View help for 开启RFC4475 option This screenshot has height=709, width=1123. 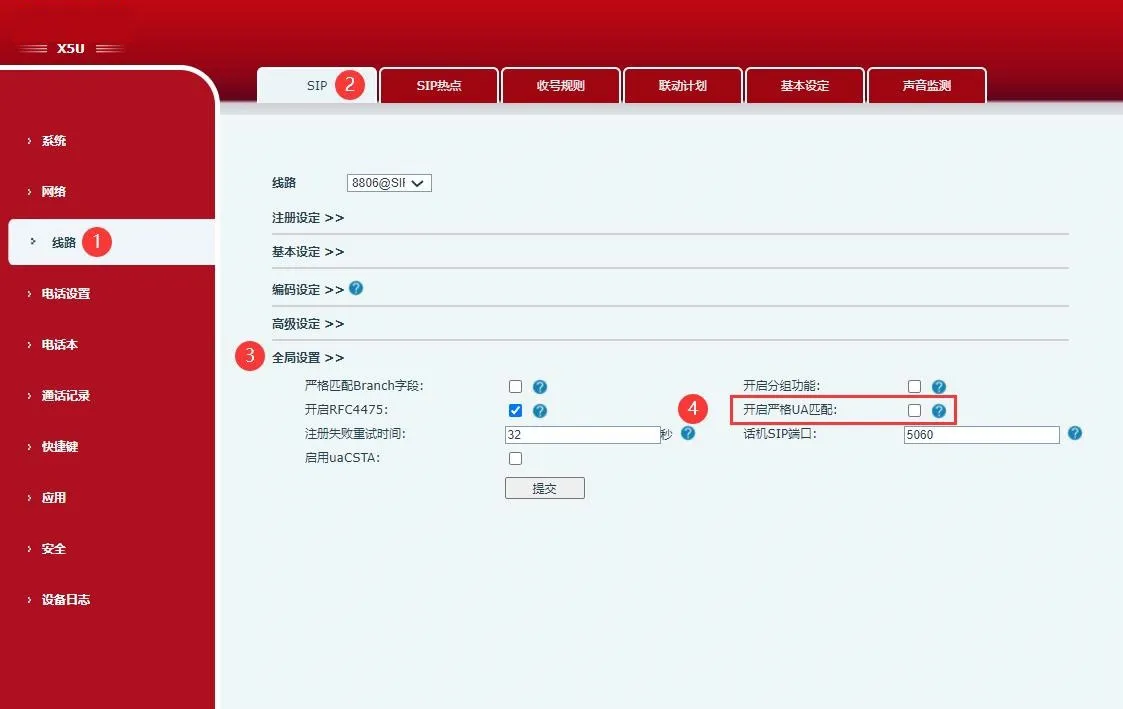[x=540, y=410]
